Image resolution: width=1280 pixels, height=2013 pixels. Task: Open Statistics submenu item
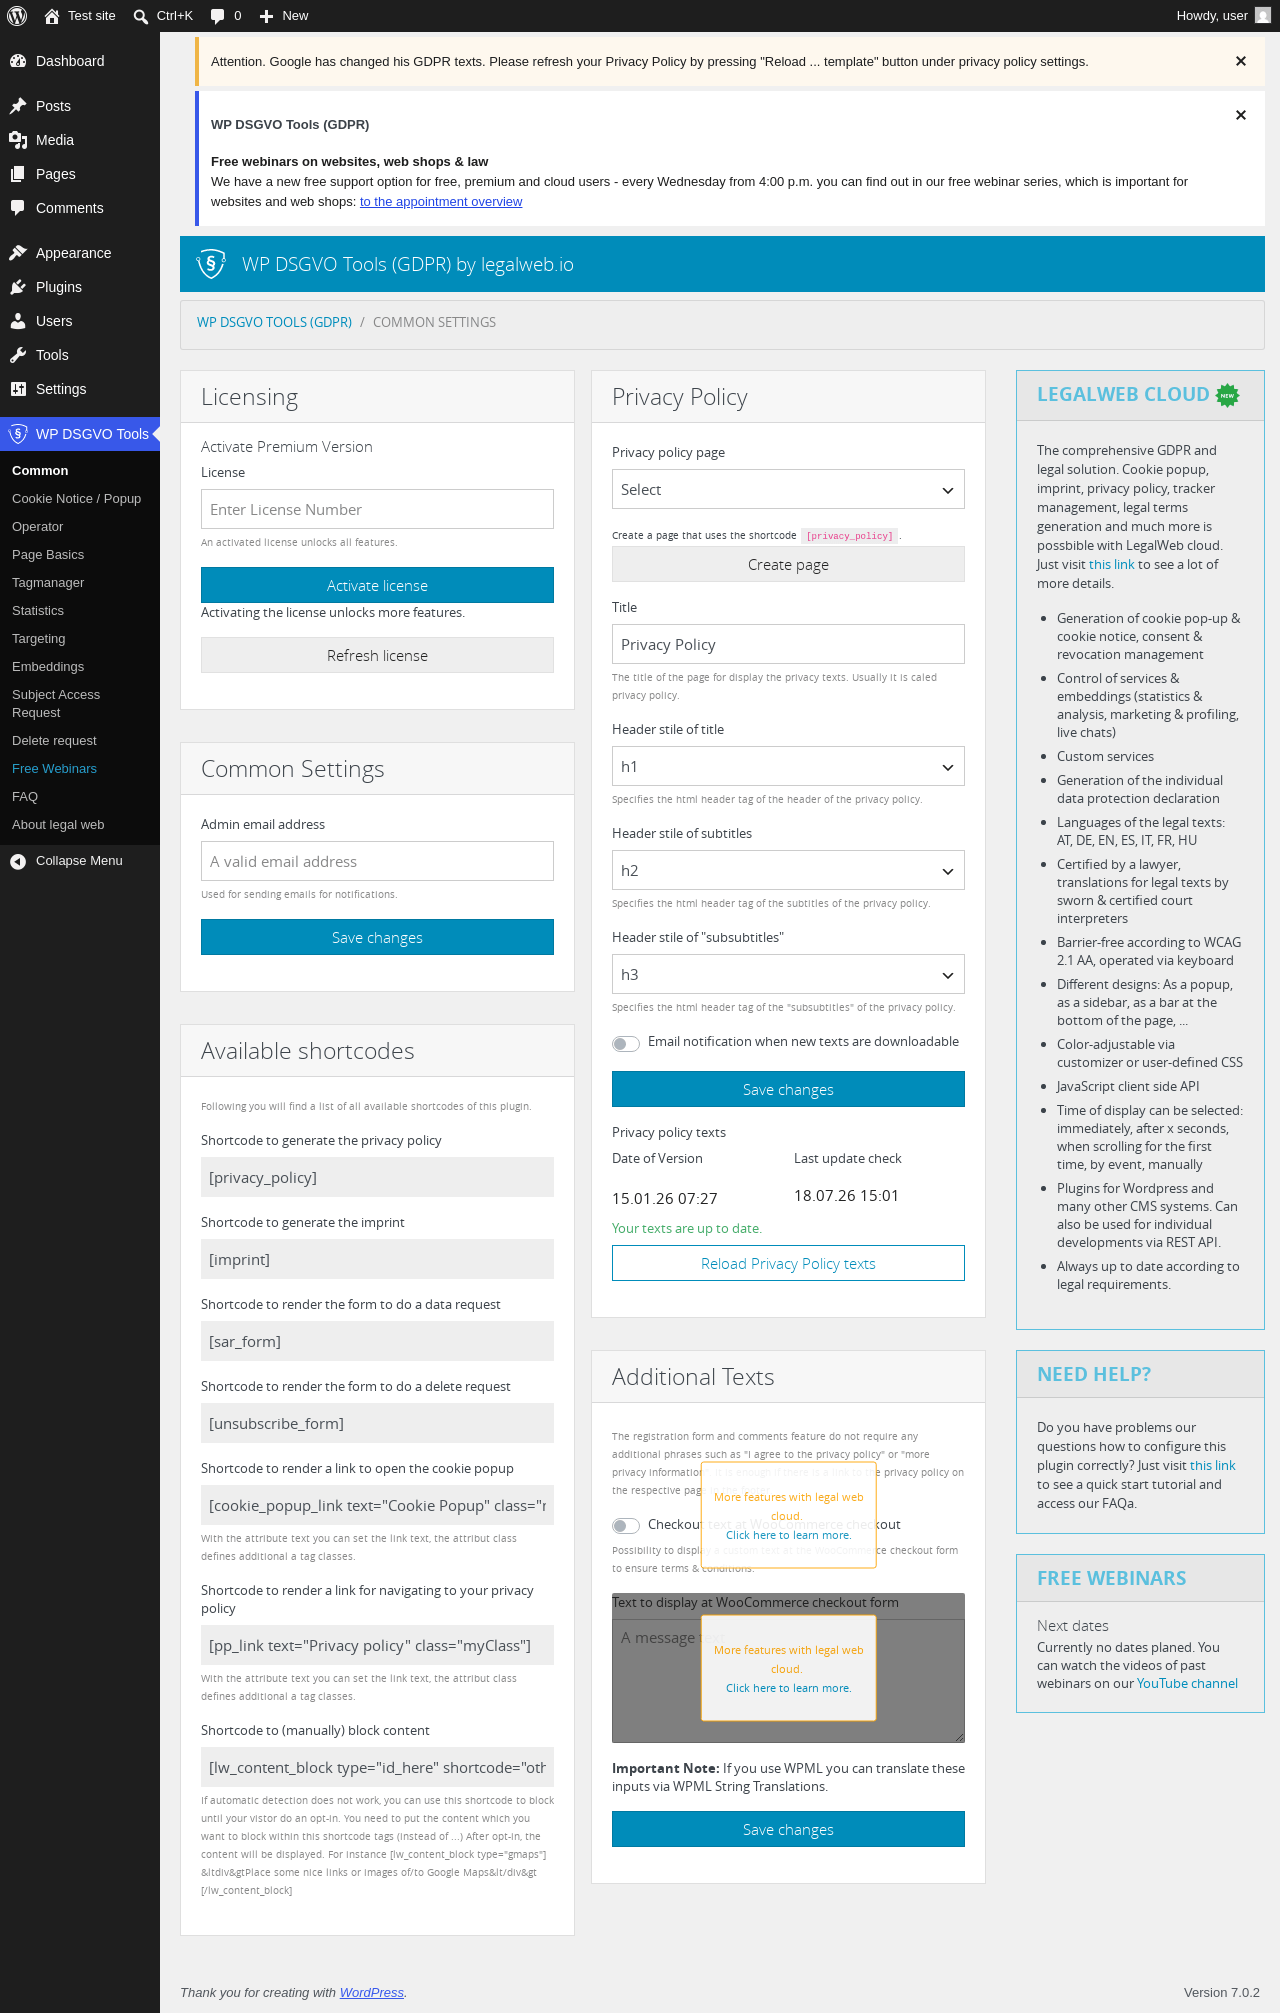[38, 610]
